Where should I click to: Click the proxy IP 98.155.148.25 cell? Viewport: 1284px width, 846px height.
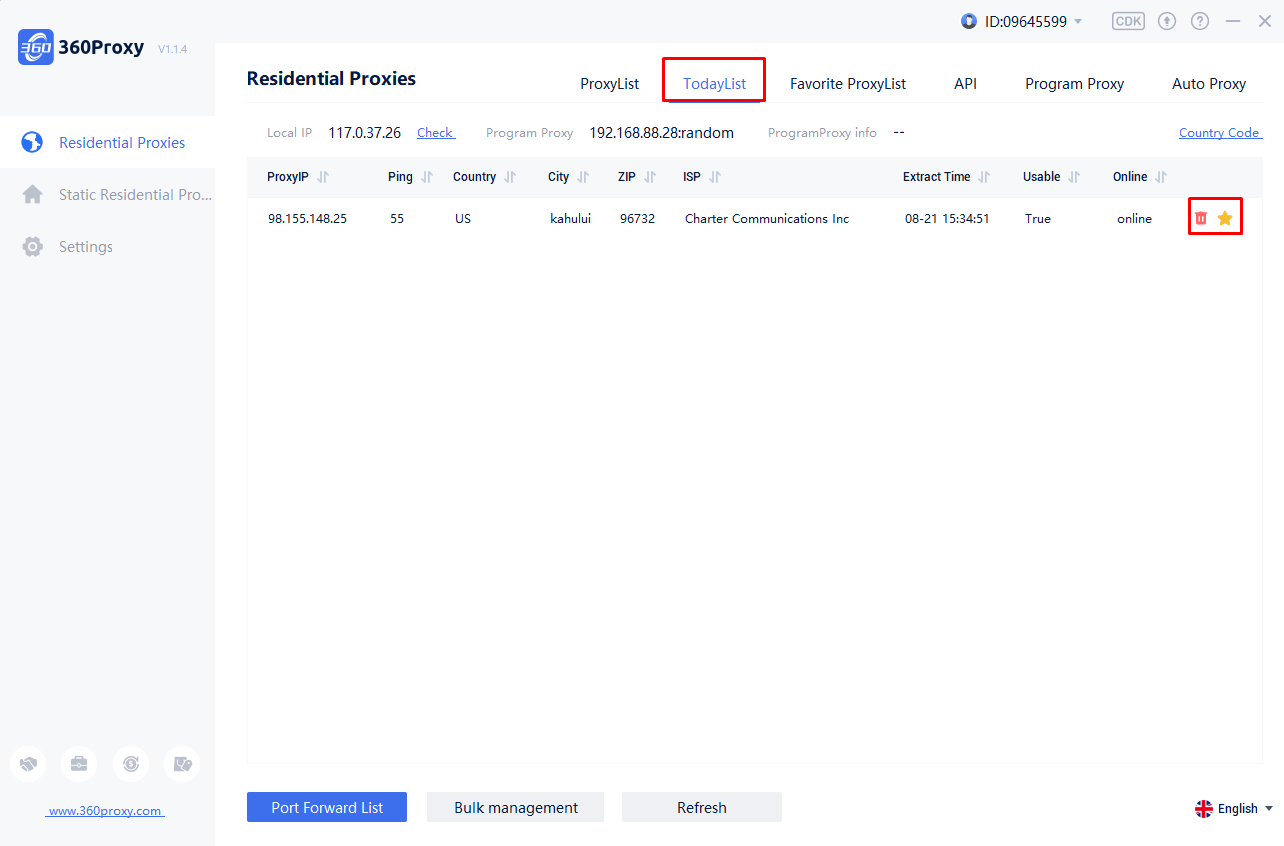tap(307, 218)
